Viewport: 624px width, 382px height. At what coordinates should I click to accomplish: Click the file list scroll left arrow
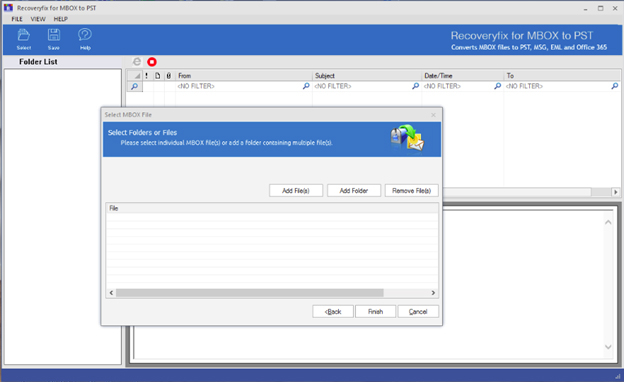coord(111,293)
